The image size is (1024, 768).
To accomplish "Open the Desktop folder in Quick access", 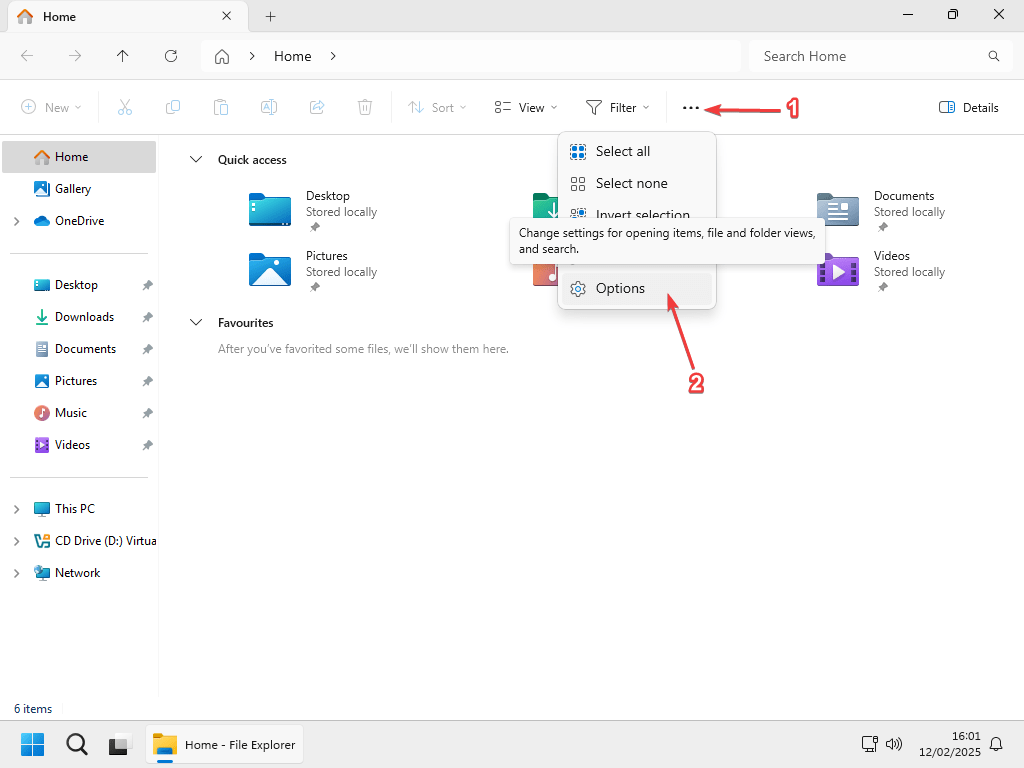I will [271, 210].
